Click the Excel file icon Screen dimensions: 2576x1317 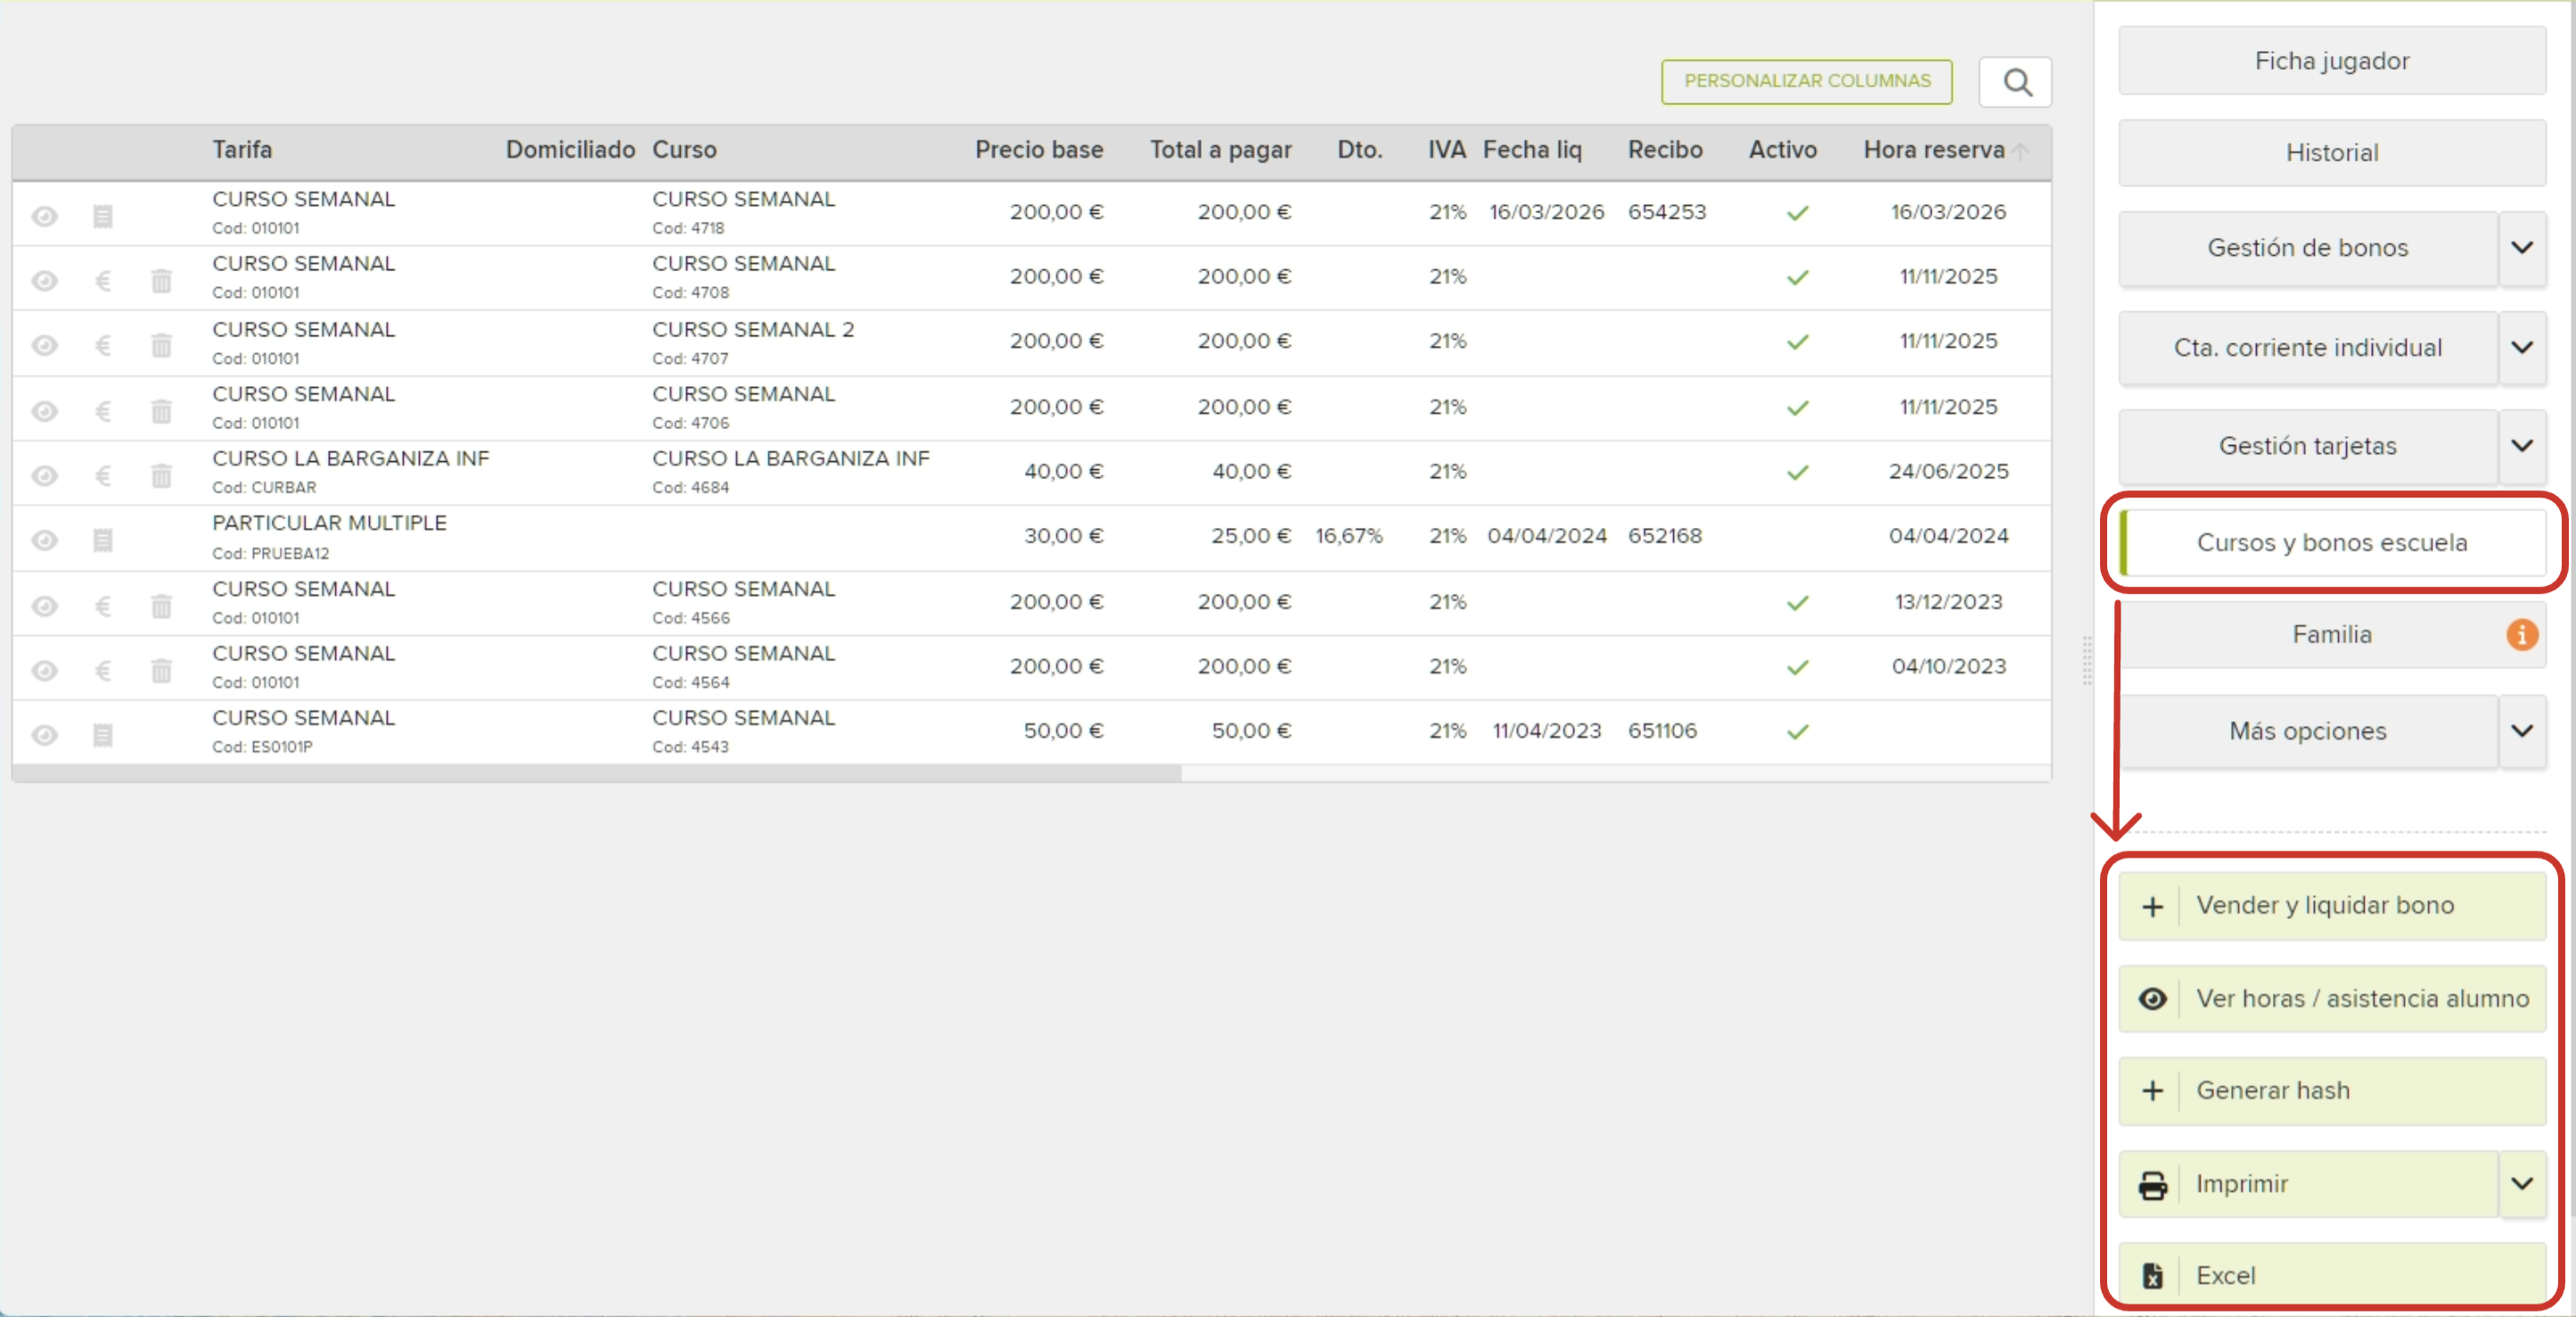click(2152, 1276)
